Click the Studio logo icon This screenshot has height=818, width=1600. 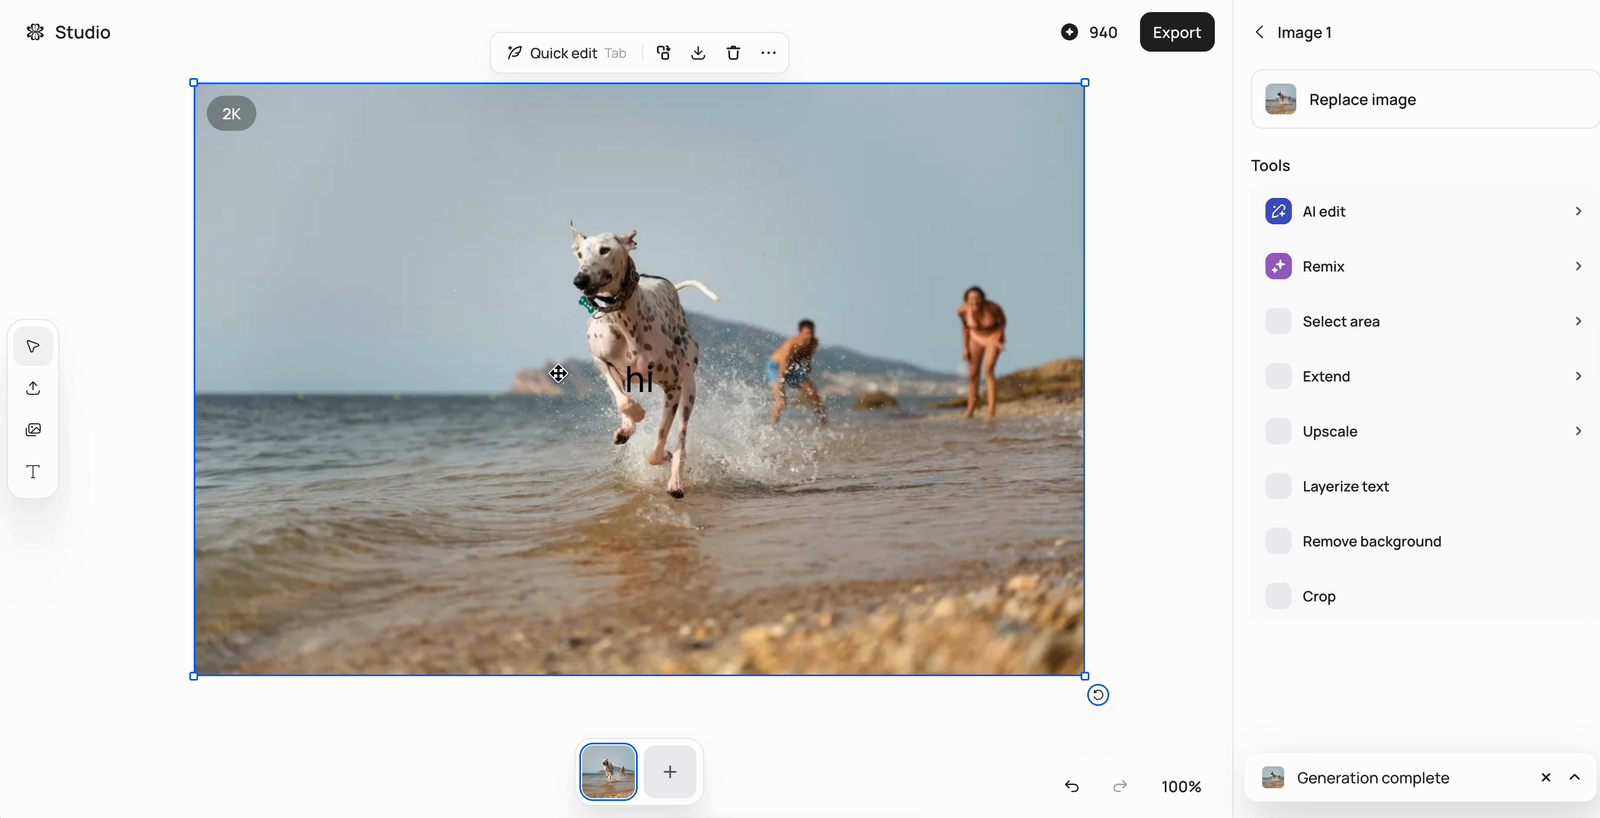point(35,32)
